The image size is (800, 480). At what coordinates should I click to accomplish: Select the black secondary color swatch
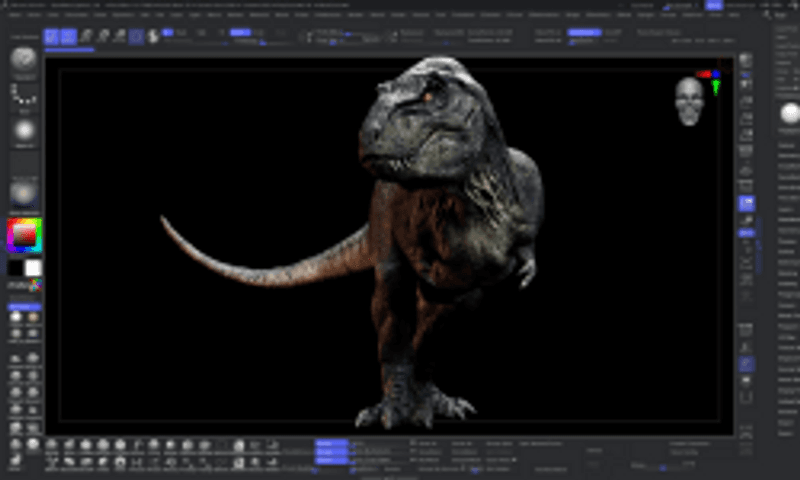click(15, 268)
